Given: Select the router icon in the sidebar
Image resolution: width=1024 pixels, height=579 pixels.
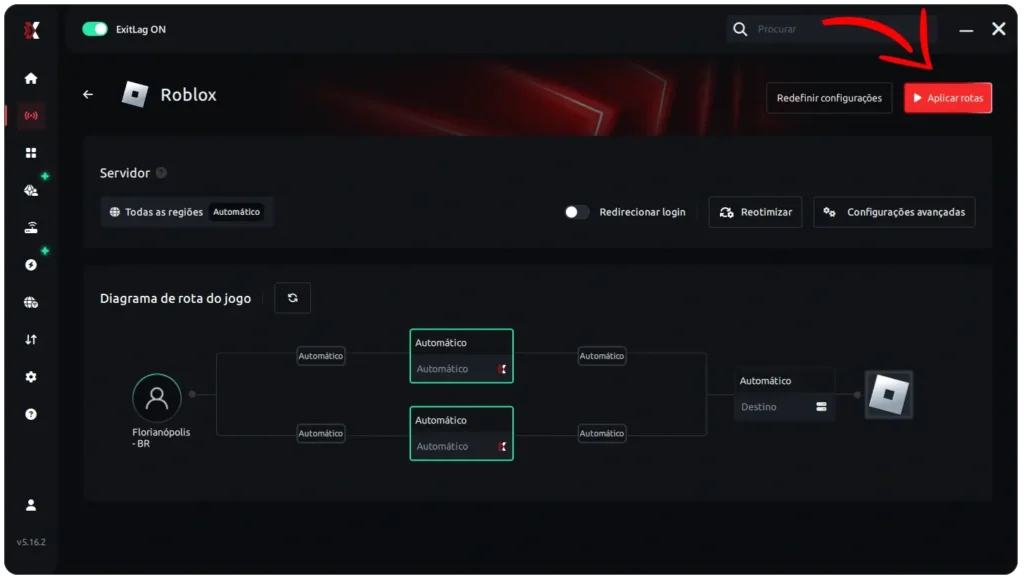Looking at the screenshot, I should point(31,226).
